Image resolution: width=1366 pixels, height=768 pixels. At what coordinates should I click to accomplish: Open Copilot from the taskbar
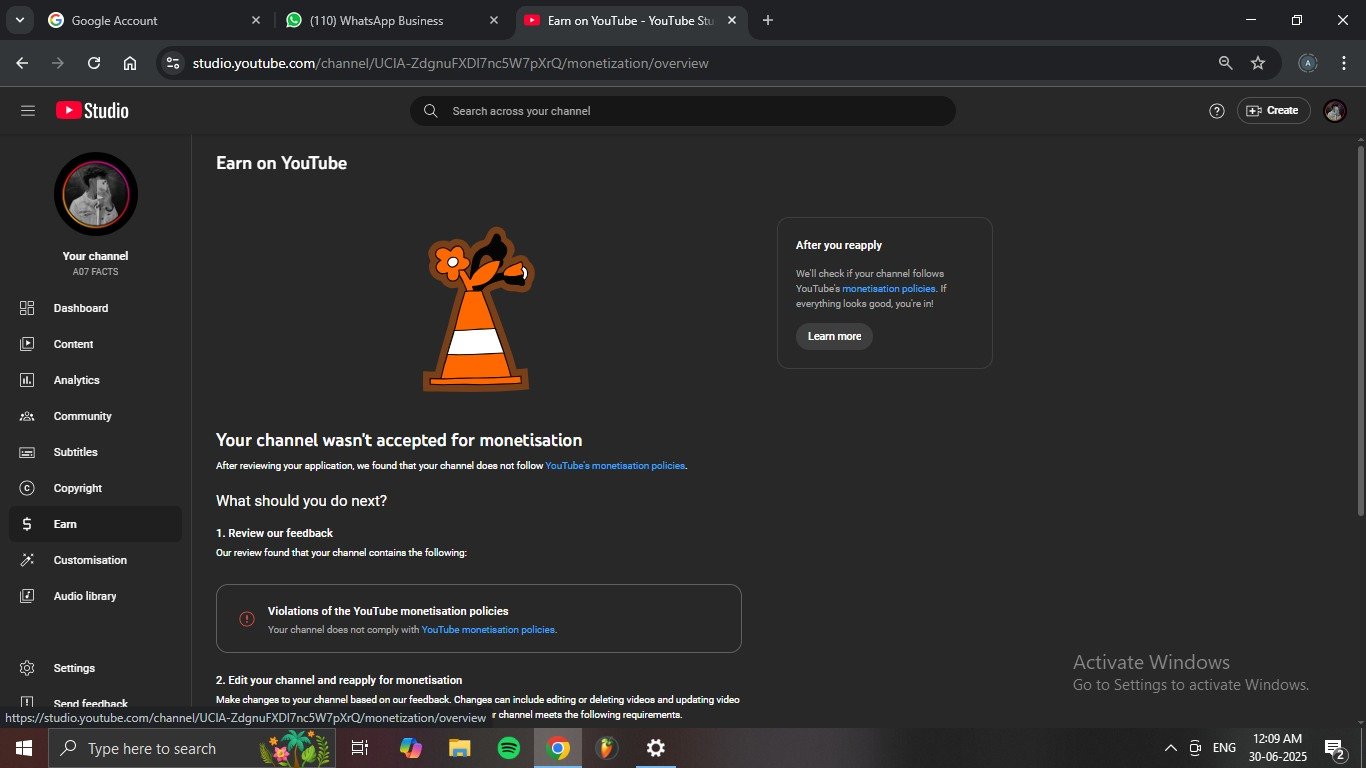[411, 748]
